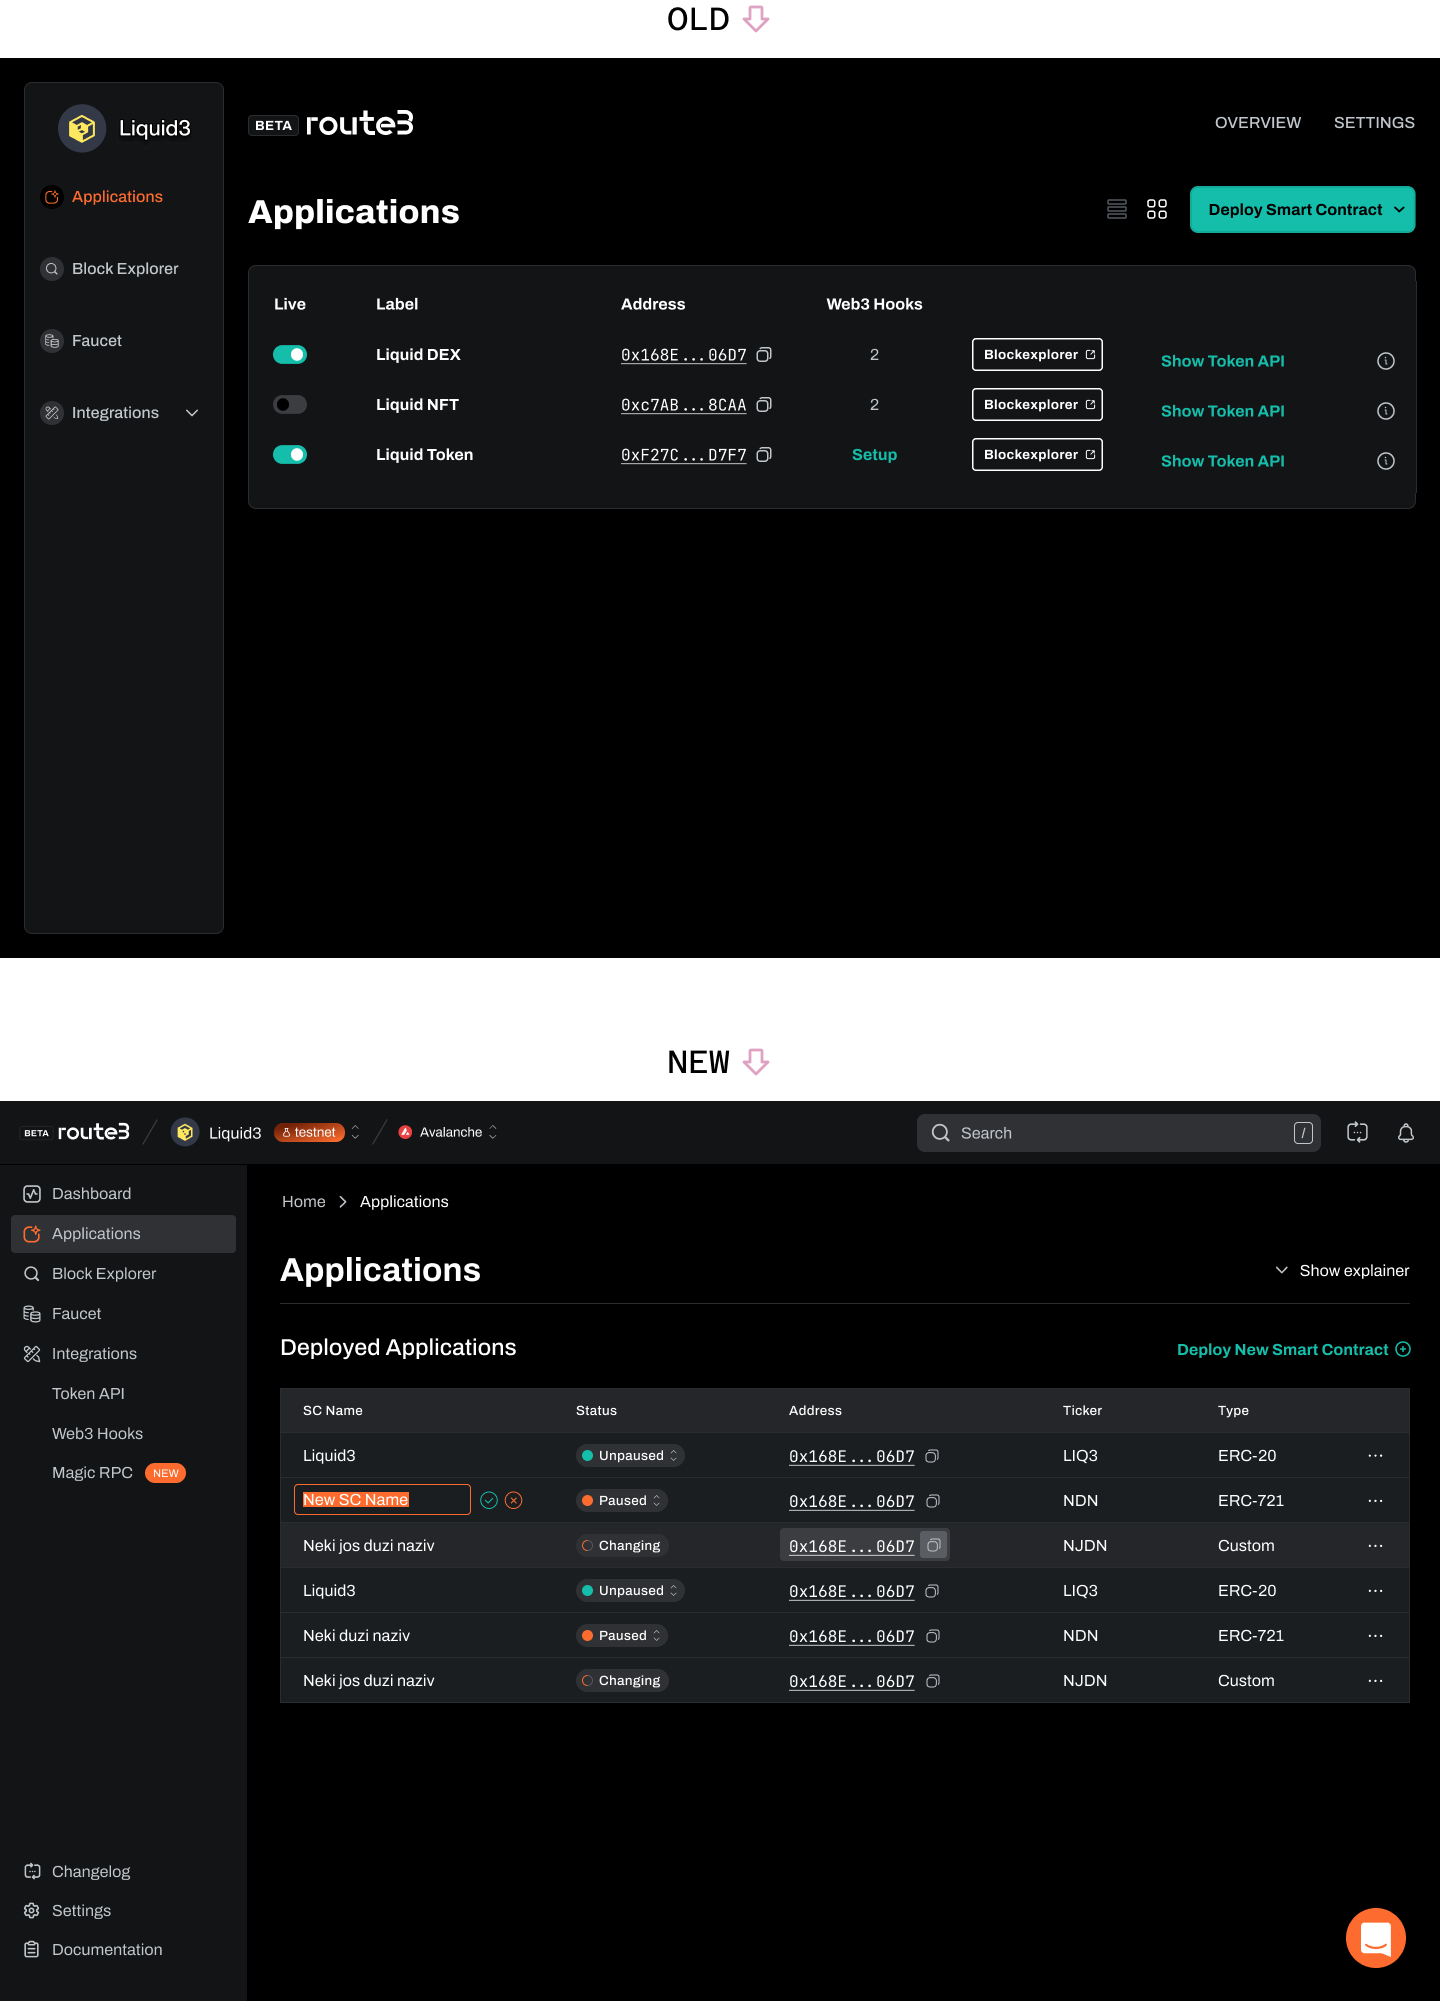This screenshot has width=1440, height=2001.
Task: Switch to grid view layout icon
Action: tap(1157, 209)
